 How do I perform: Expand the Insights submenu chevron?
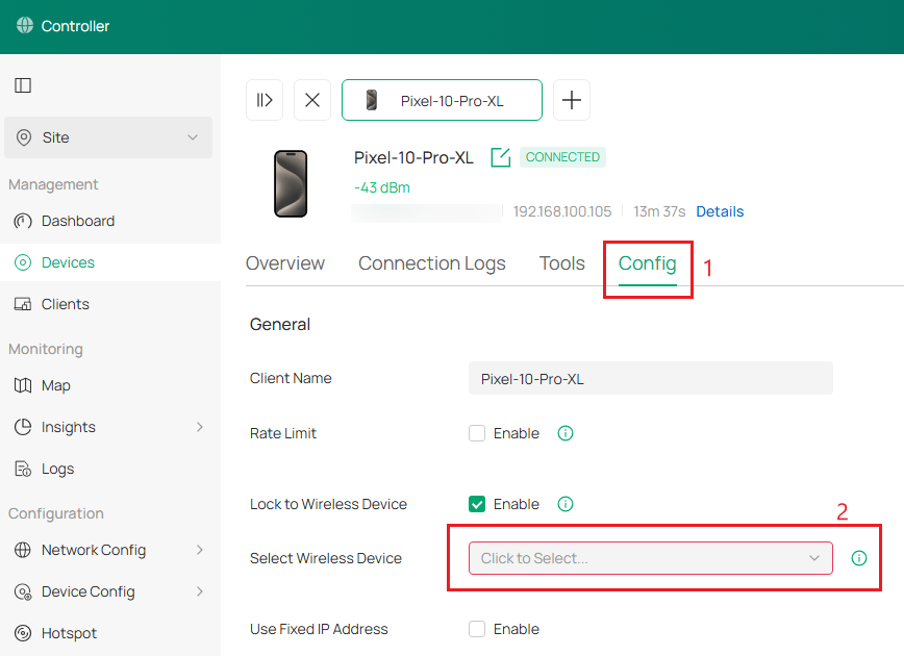pos(199,427)
